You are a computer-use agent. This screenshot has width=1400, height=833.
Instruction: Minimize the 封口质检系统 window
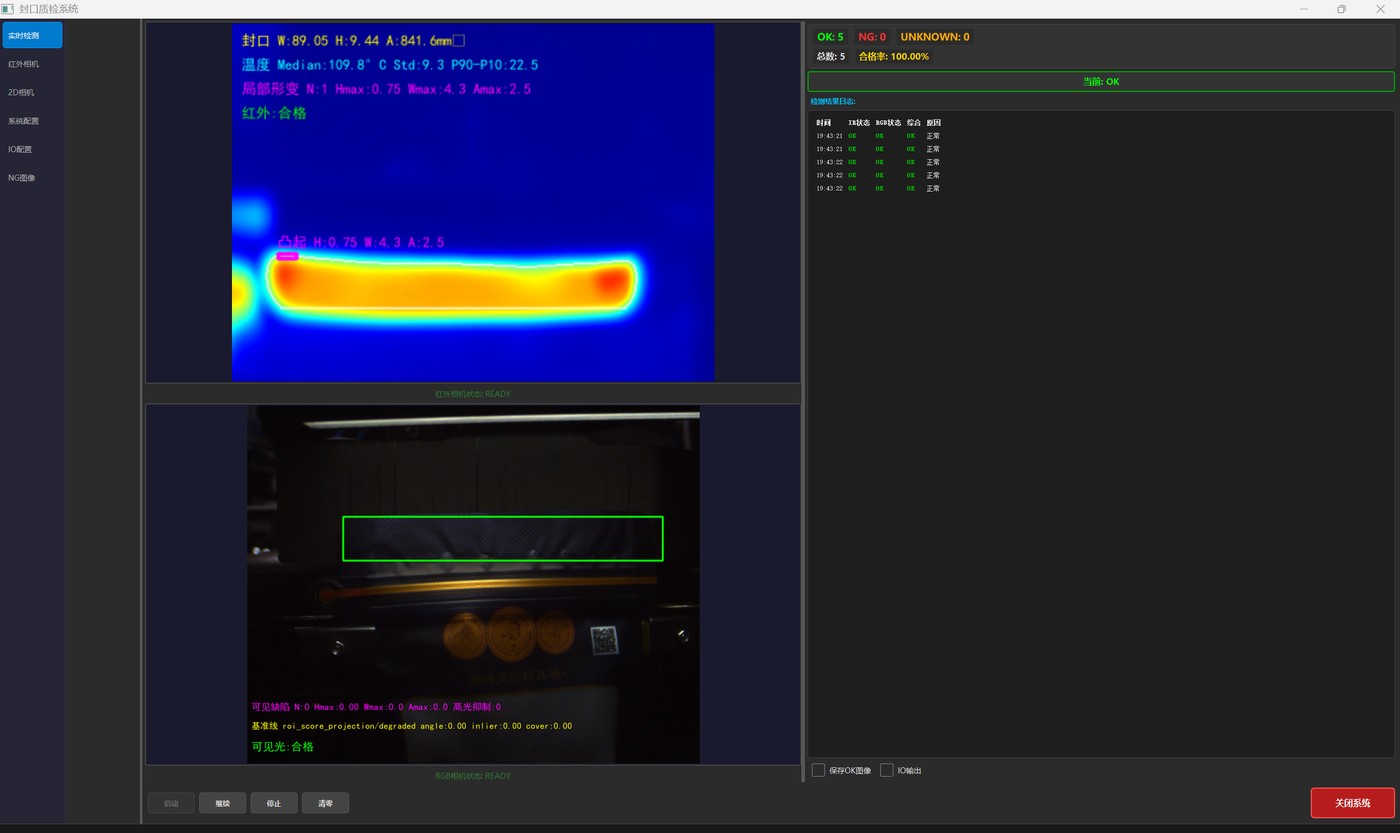click(x=1305, y=9)
